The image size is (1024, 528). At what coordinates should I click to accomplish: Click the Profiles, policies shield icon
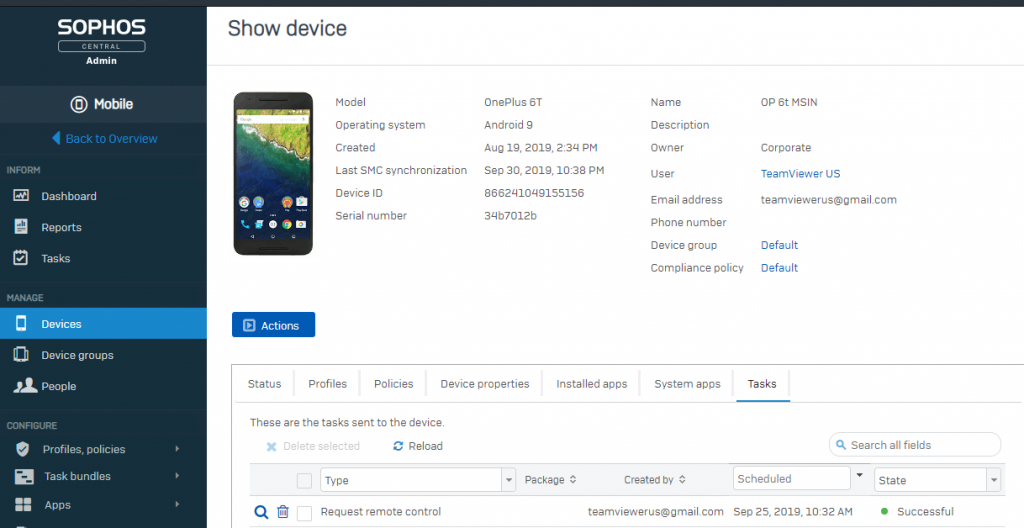22,449
